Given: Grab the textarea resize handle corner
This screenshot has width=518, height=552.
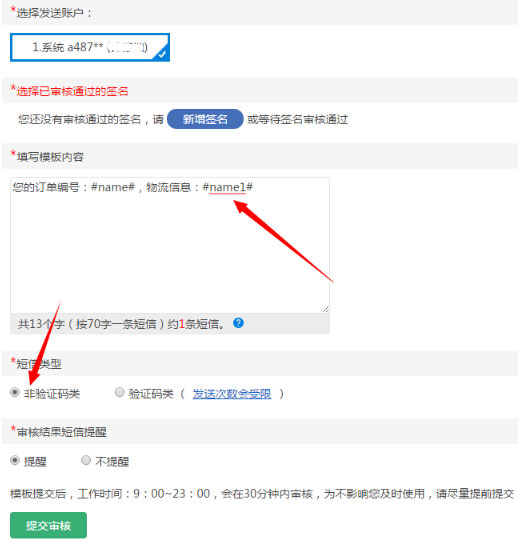Looking at the screenshot, I should 325,309.
